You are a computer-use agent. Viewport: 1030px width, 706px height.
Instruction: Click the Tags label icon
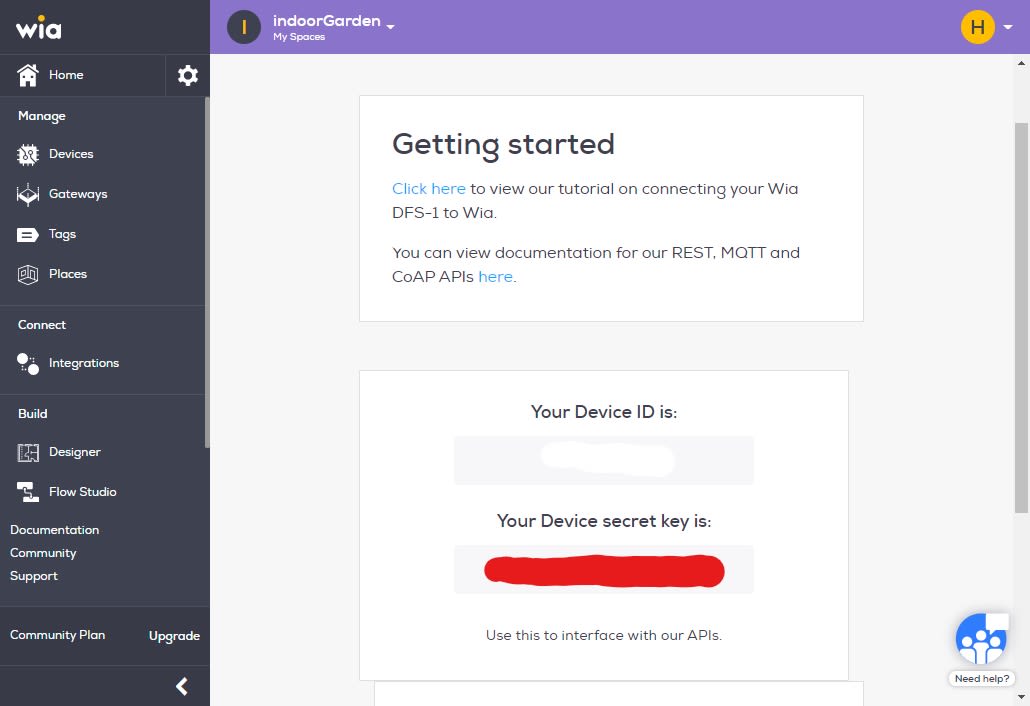(x=28, y=234)
